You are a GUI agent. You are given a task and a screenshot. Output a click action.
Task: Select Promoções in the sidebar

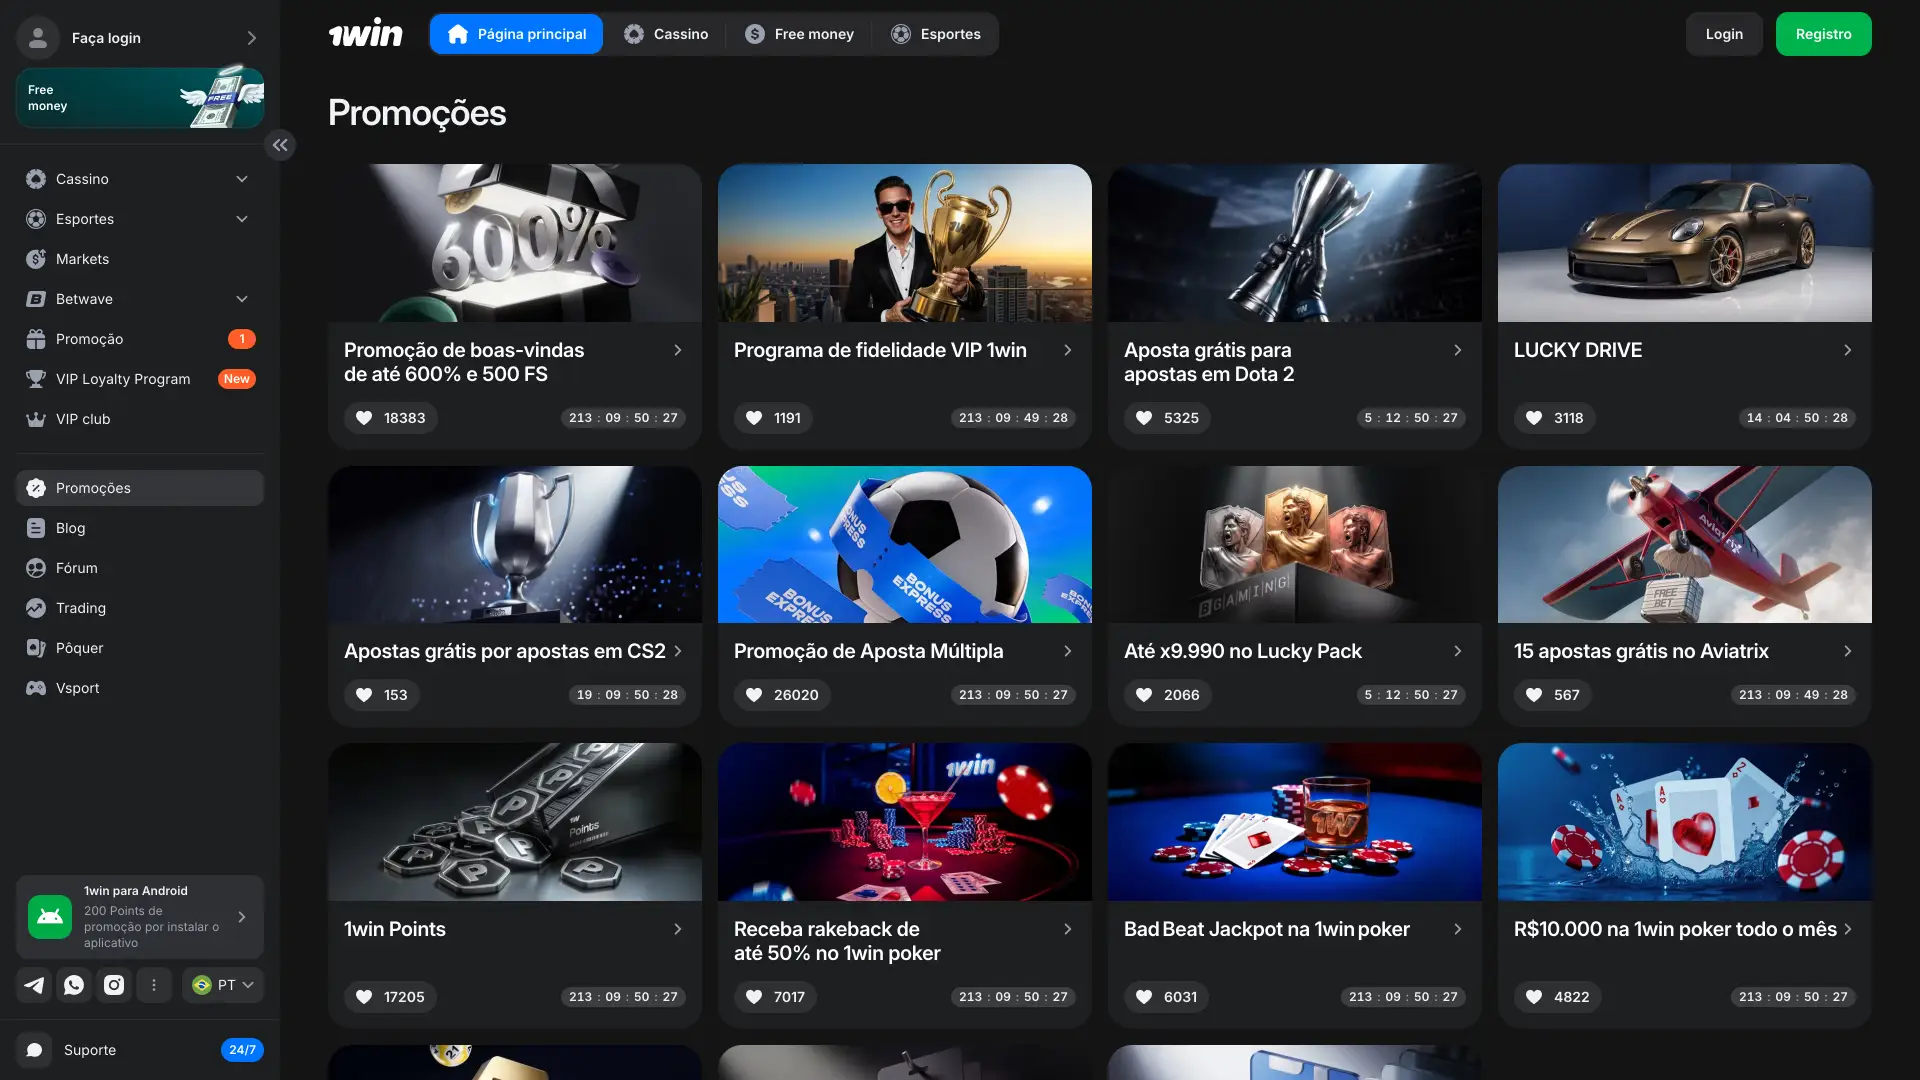click(x=140, y=488)
